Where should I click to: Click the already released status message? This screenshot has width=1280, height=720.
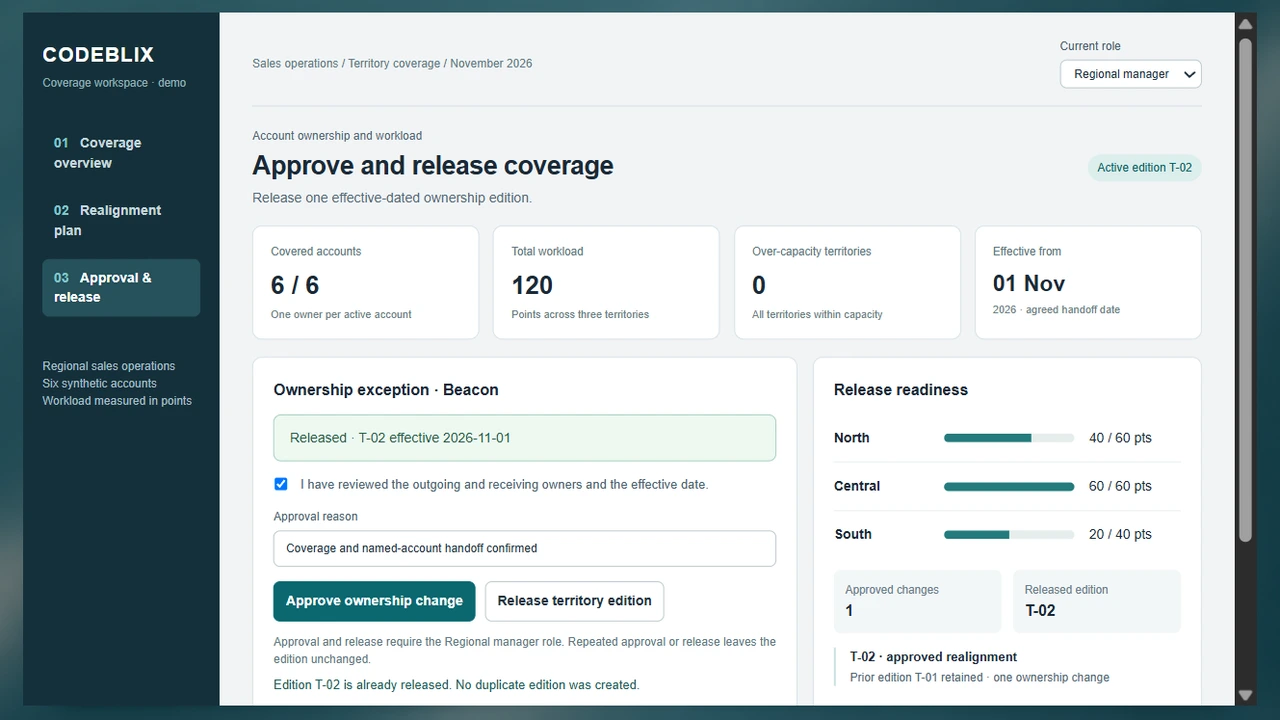[x=456, y=685]
